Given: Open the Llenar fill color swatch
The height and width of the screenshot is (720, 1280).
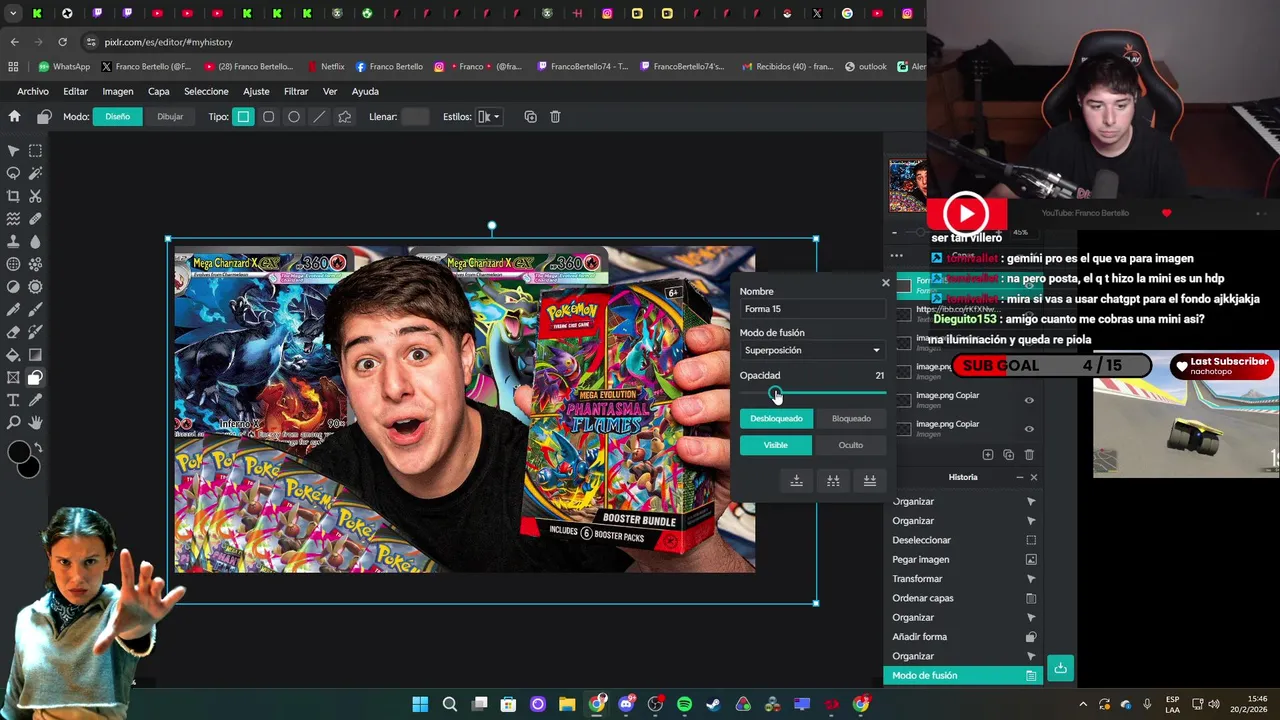Looking at the screenshot, I should (x=414, y=116).
